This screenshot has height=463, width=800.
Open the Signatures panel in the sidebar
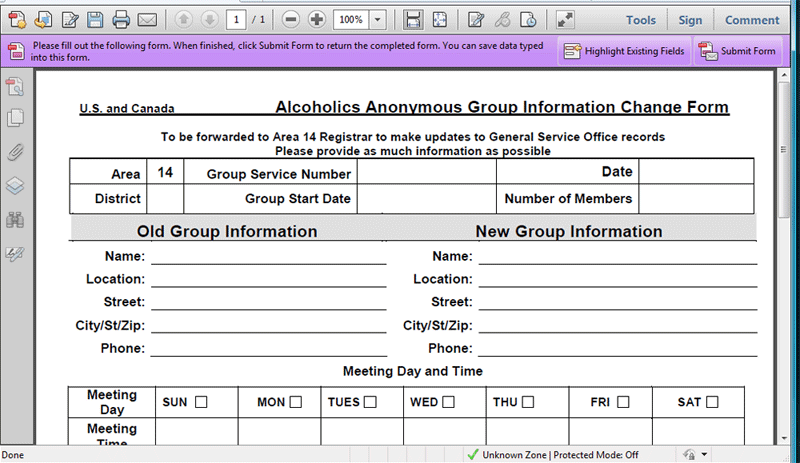point(15,254)
